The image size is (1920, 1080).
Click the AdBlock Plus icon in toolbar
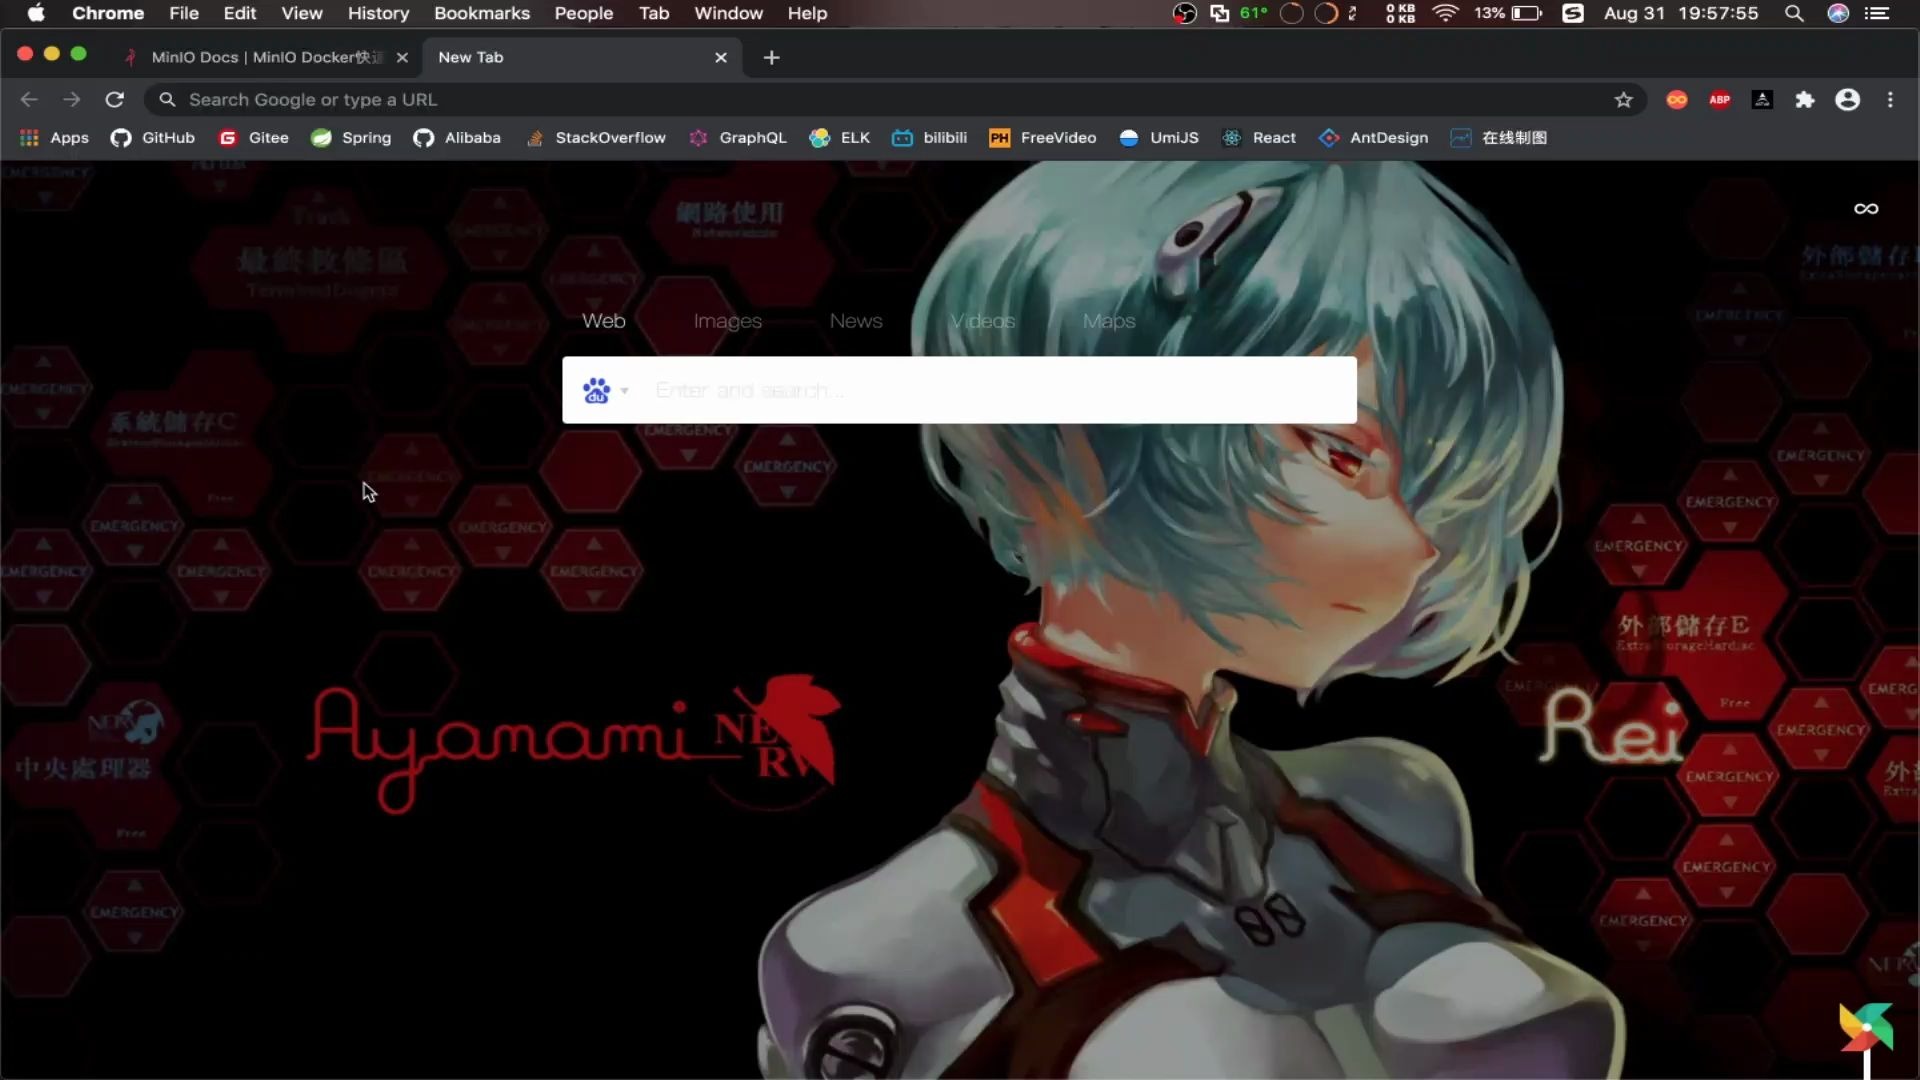1720,99
